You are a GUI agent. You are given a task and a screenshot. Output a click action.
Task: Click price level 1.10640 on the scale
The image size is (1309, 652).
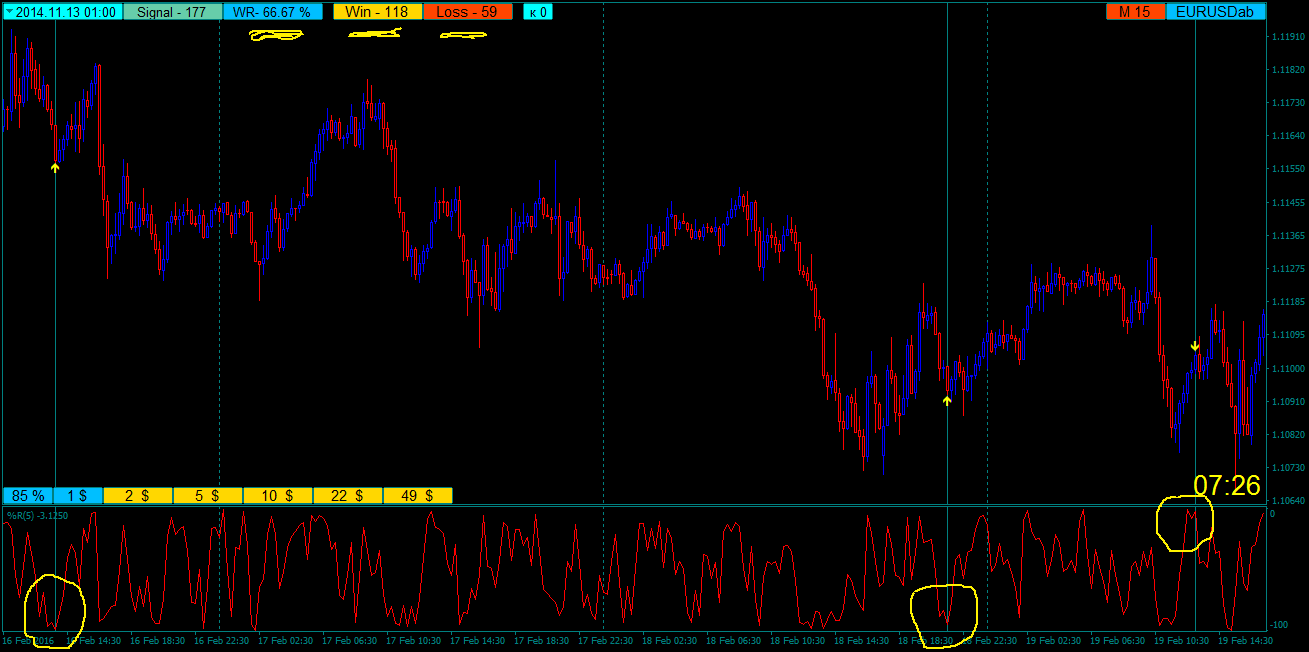[x=1287, y=500]
